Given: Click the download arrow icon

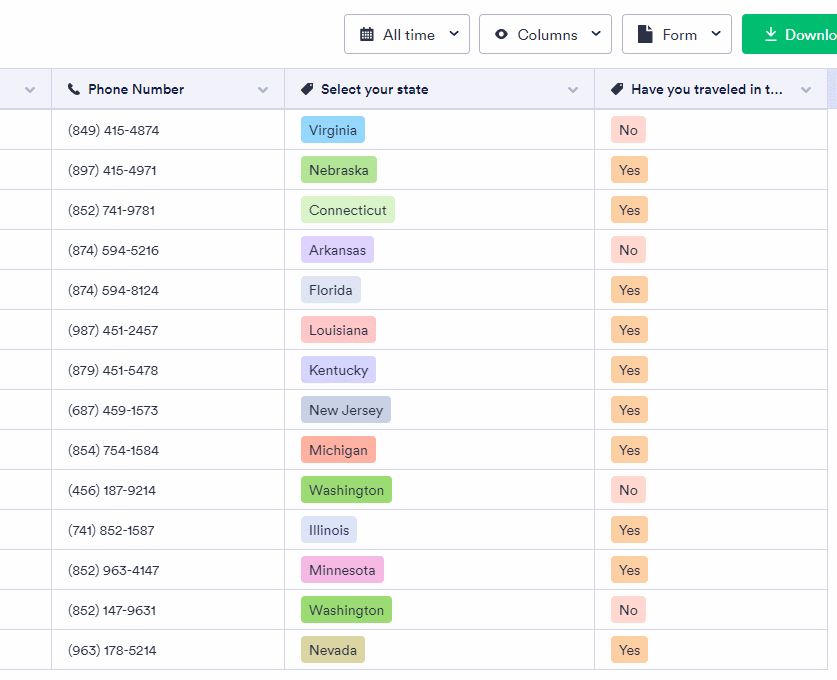Looking at the screenshot, I should (770, 35).
